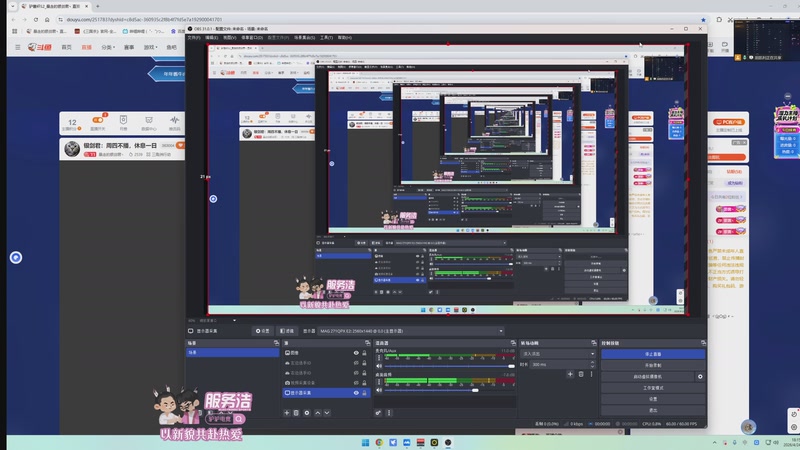The height and width of the screenshot is (450, 800).
Task: Open advanced audio properties in mixer footer
Action: pos(378,413)
